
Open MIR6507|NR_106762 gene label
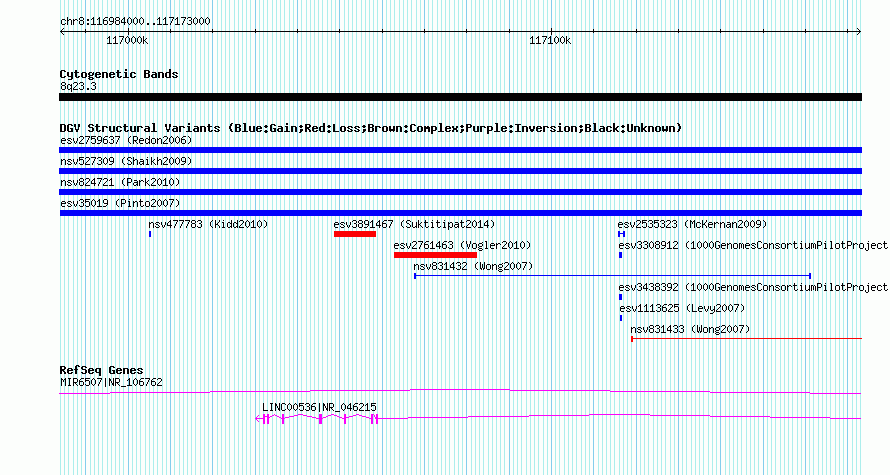111,382
